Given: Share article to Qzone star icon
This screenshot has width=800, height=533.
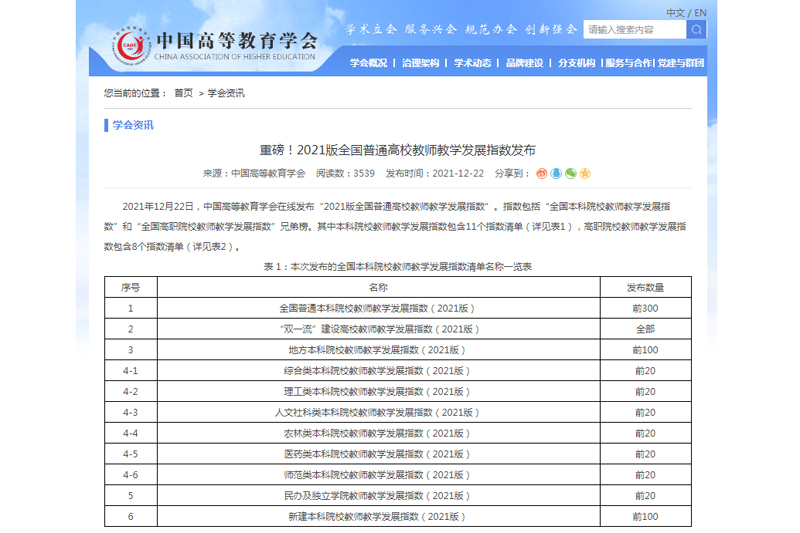Looking at the screenshot, I should (x=585, y=173).
